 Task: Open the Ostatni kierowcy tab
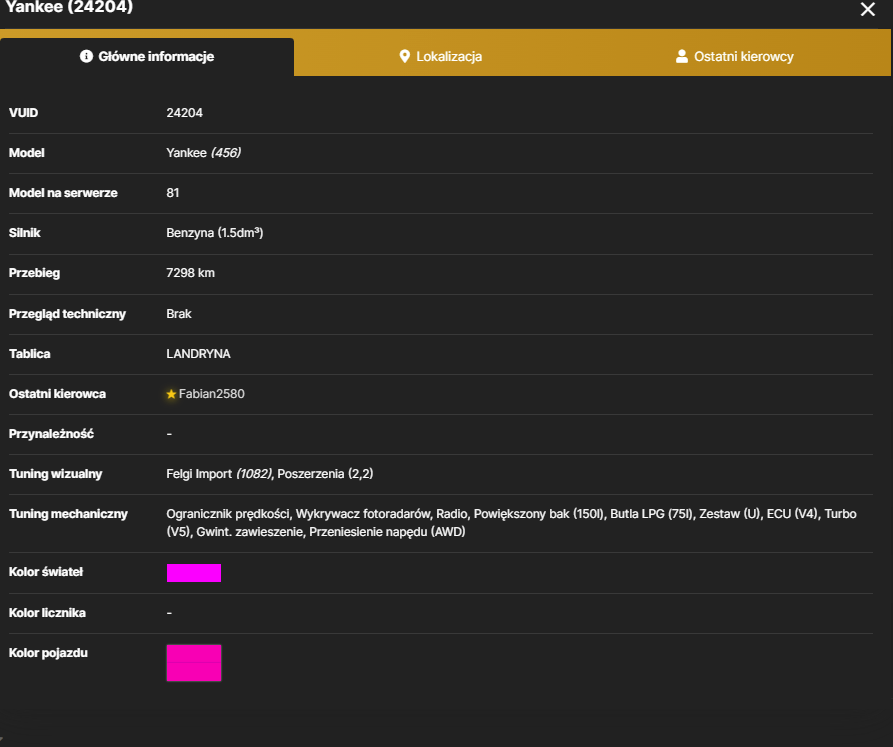pos(734,56)
